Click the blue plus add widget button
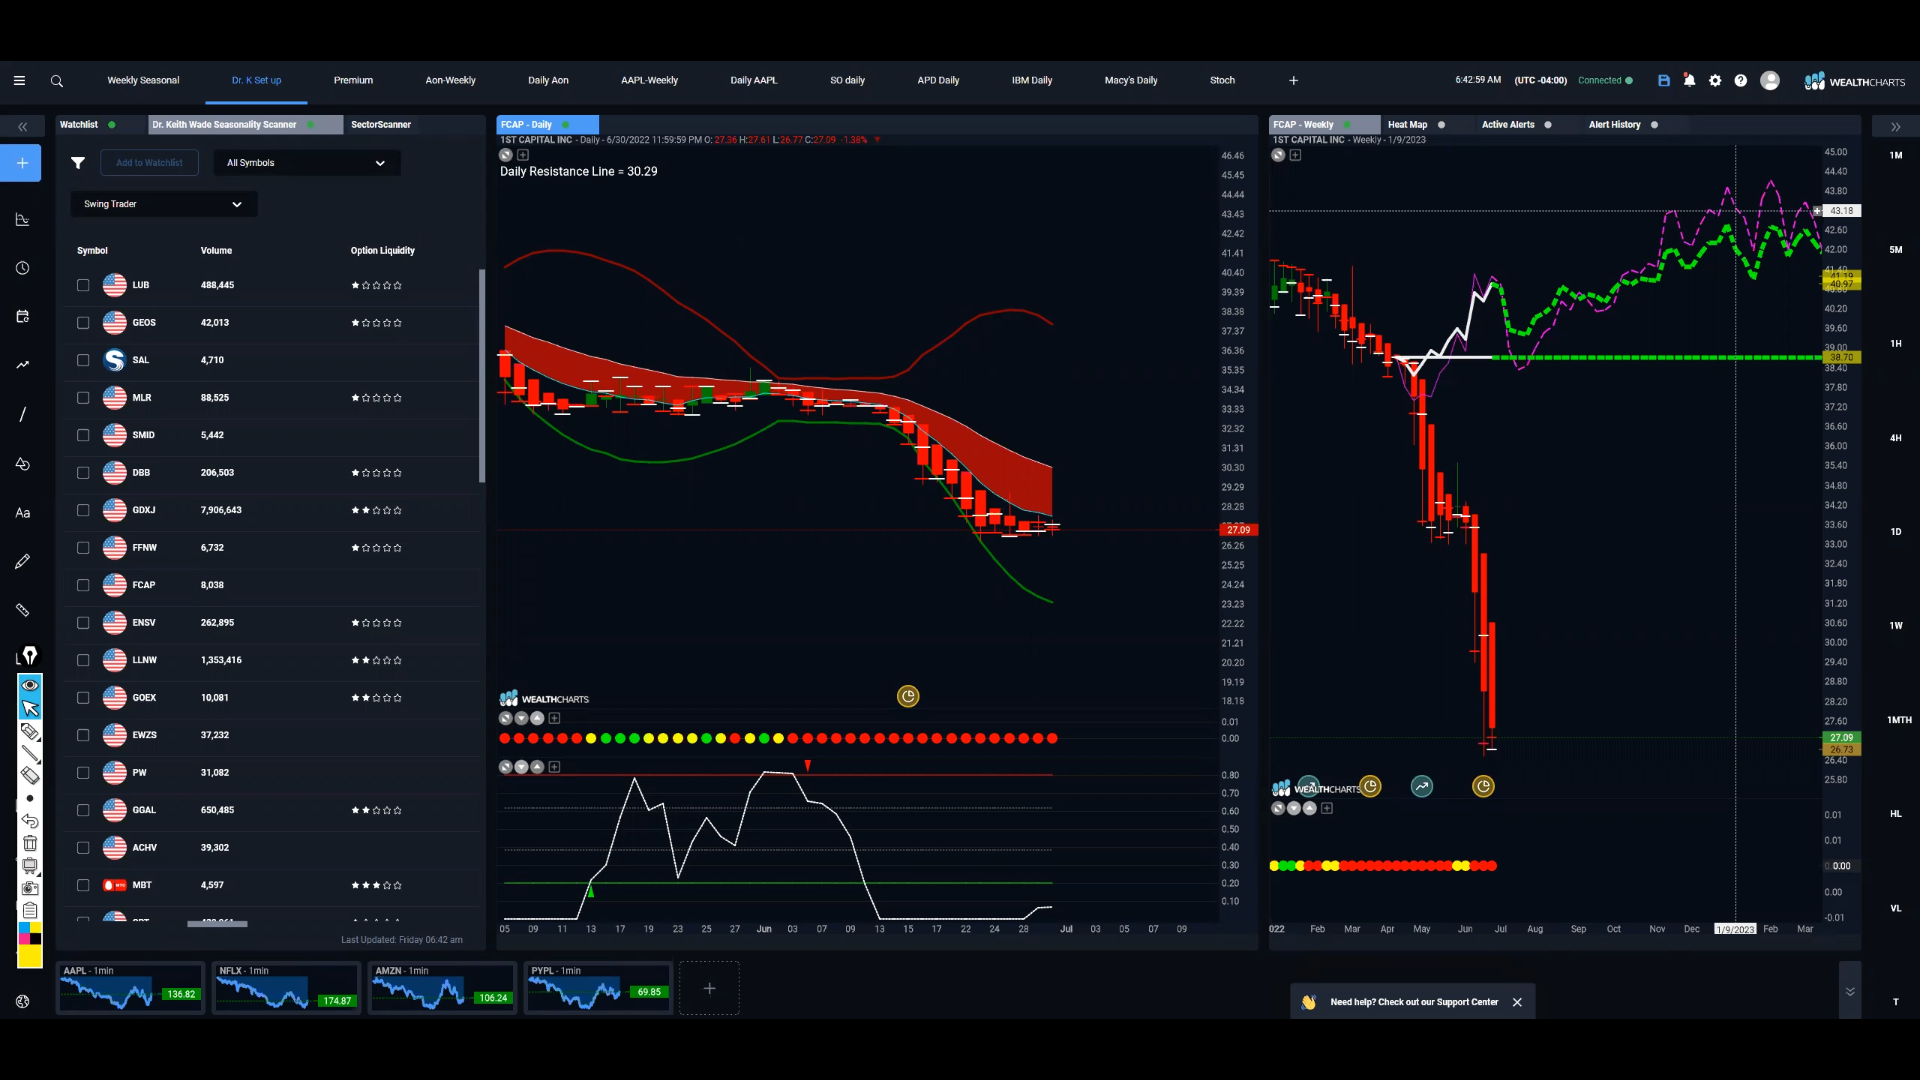 [21, 163]
